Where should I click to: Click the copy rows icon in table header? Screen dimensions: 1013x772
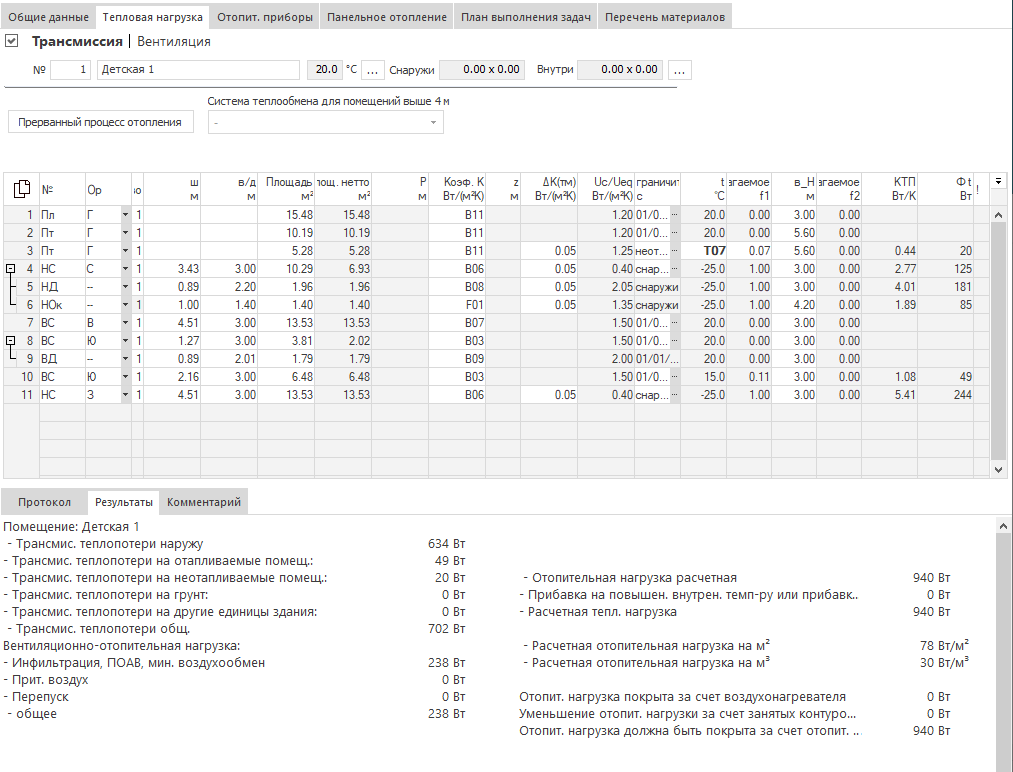pyautogui.click(x=21, y=189)
